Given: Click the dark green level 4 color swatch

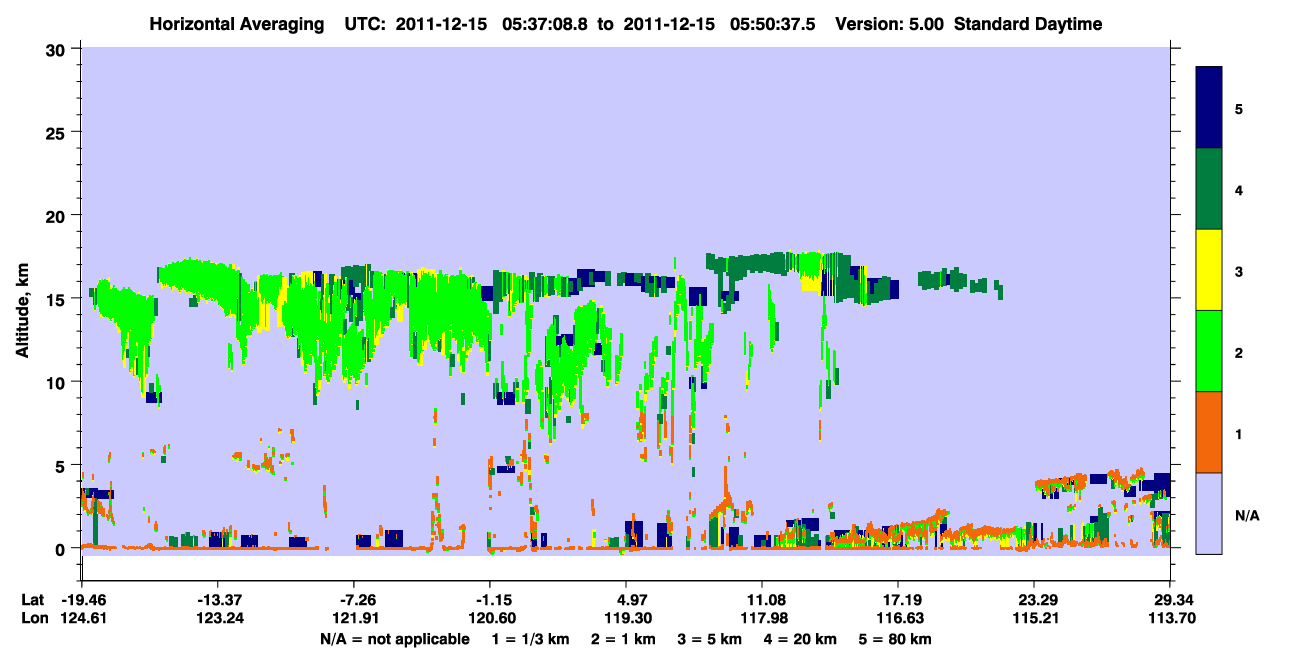Looking at the screenshot, I should pos(1209,189).
